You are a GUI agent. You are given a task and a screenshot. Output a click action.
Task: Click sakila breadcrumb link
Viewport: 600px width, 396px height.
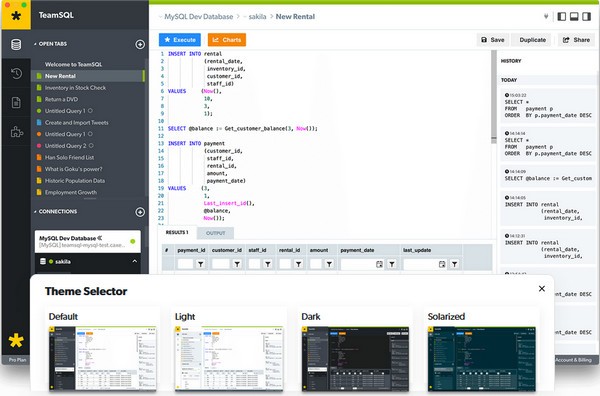[x=257, y=16]
